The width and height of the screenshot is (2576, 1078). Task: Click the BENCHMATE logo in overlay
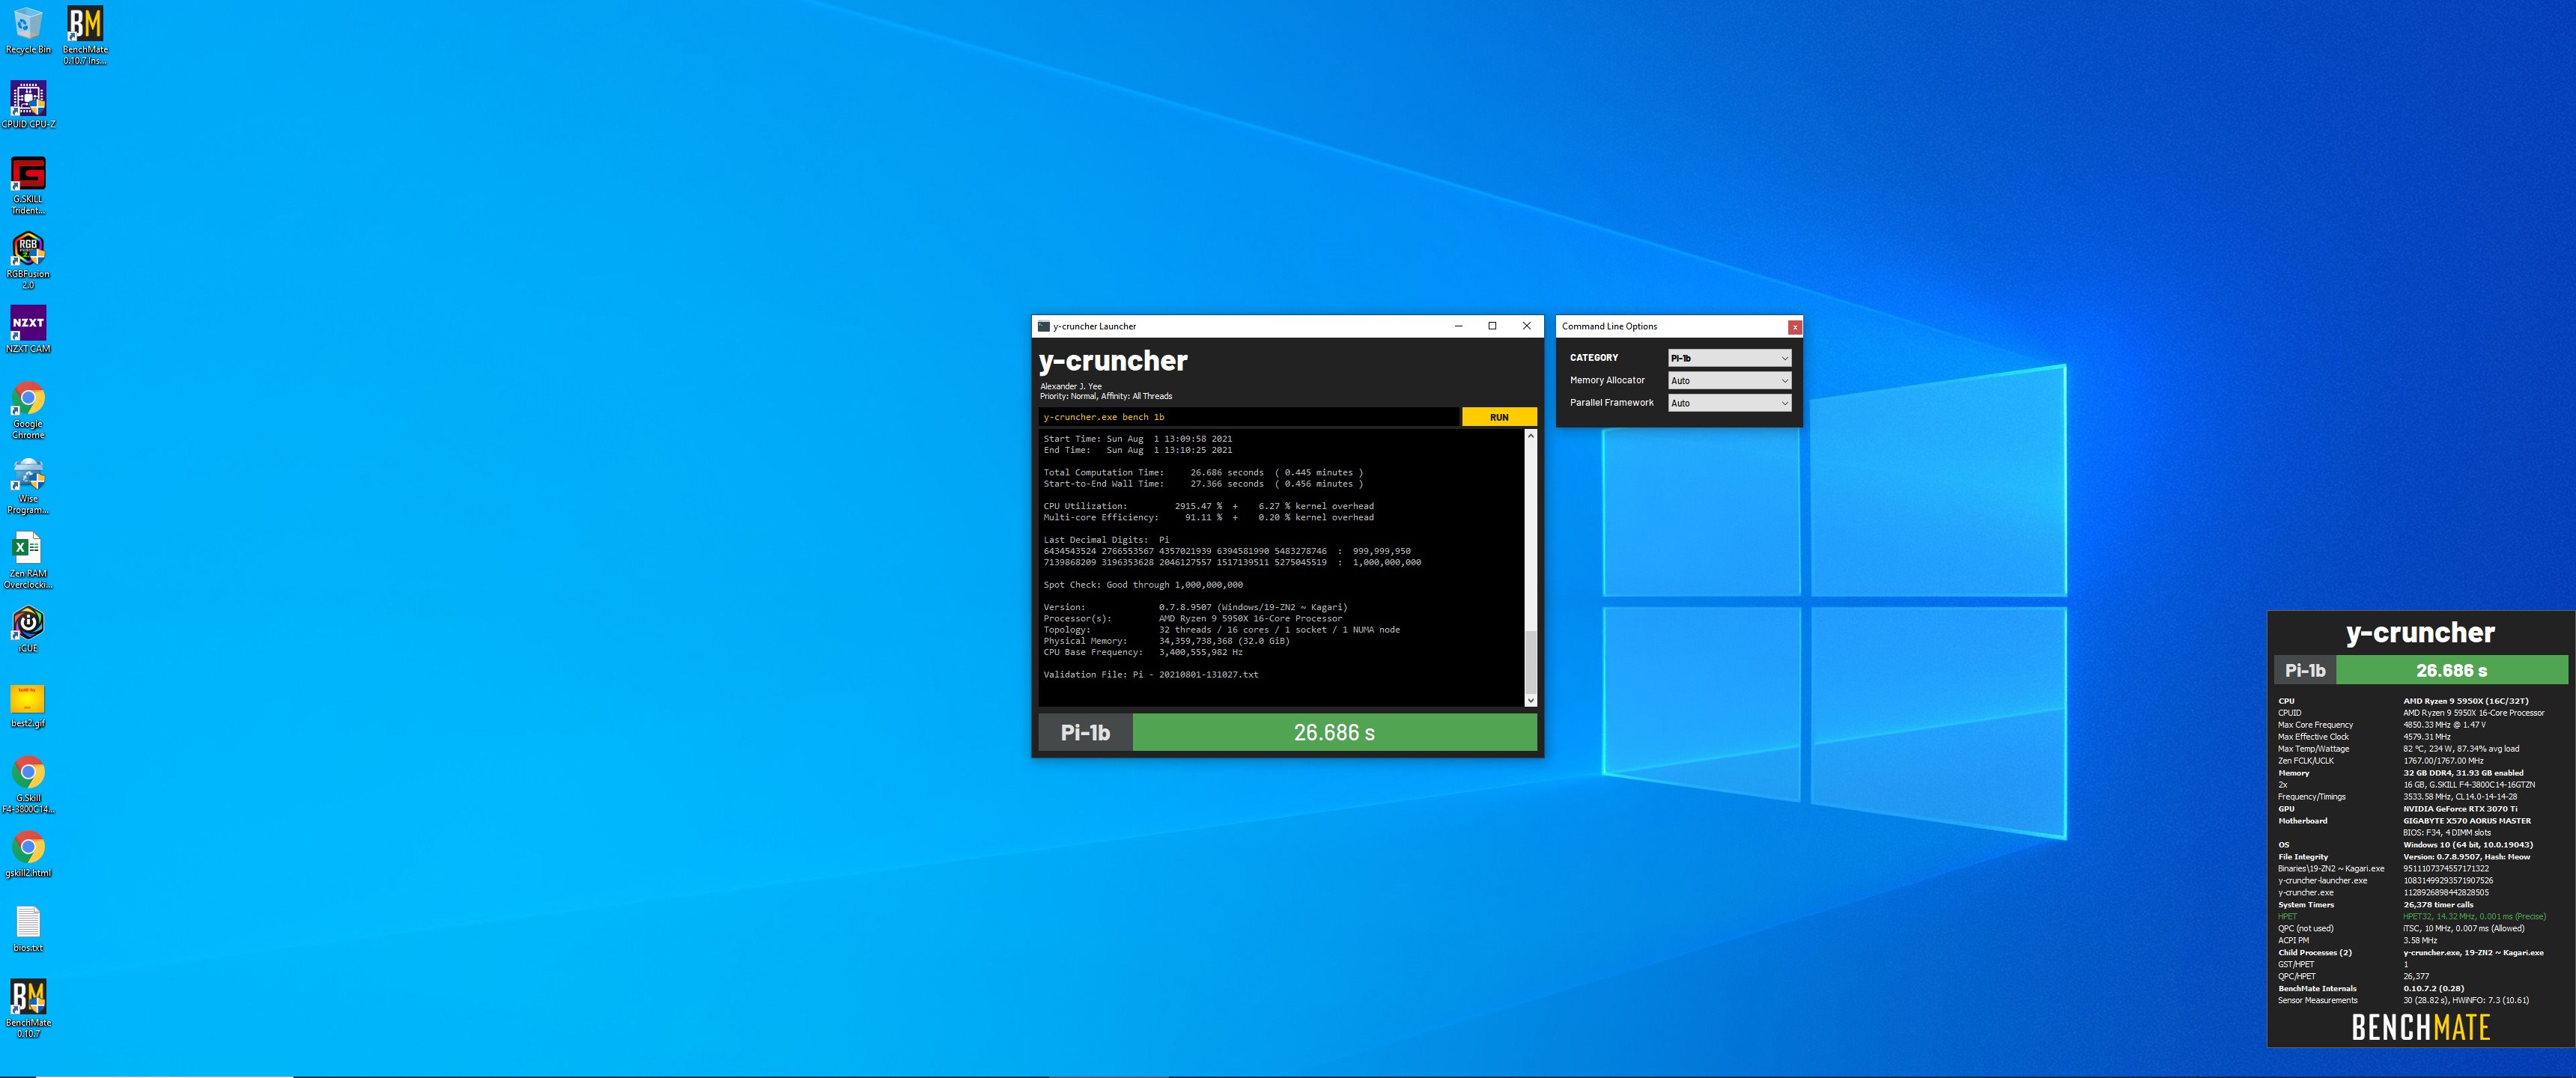pyautogui.click(x=2420, y=1027)
